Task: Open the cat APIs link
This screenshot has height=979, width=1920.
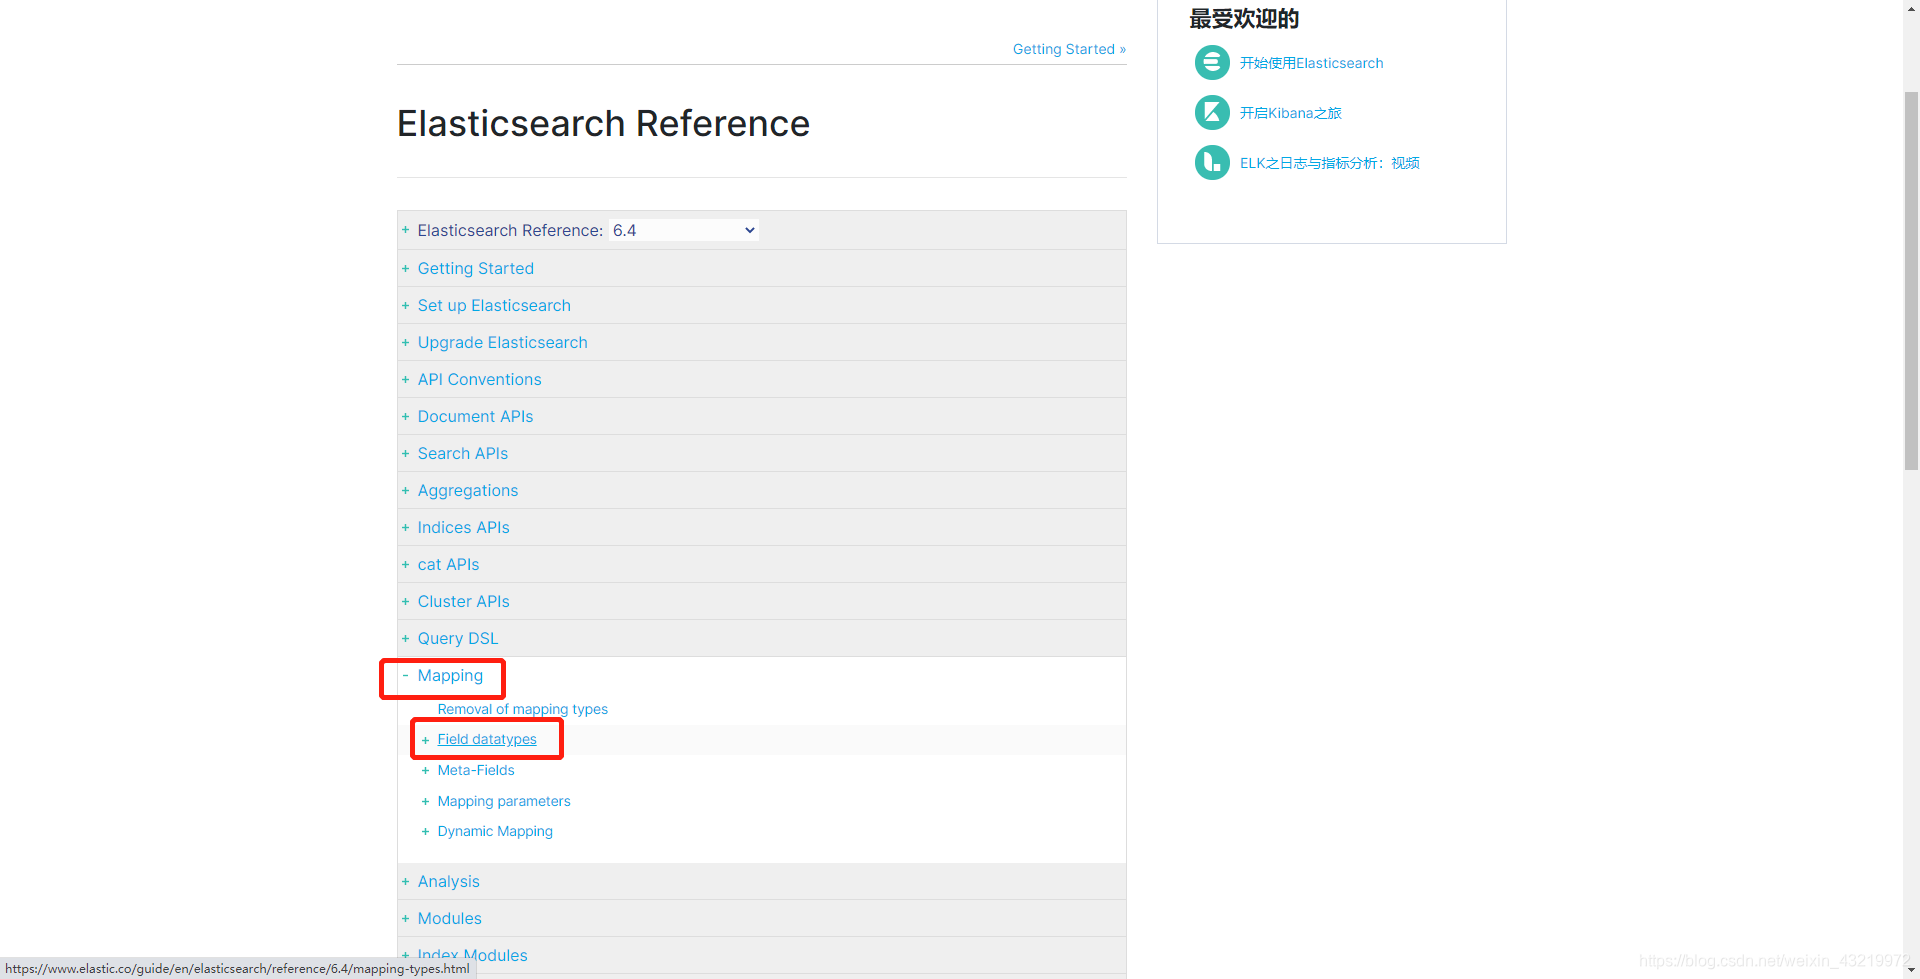Action: (x=449, y=564)
